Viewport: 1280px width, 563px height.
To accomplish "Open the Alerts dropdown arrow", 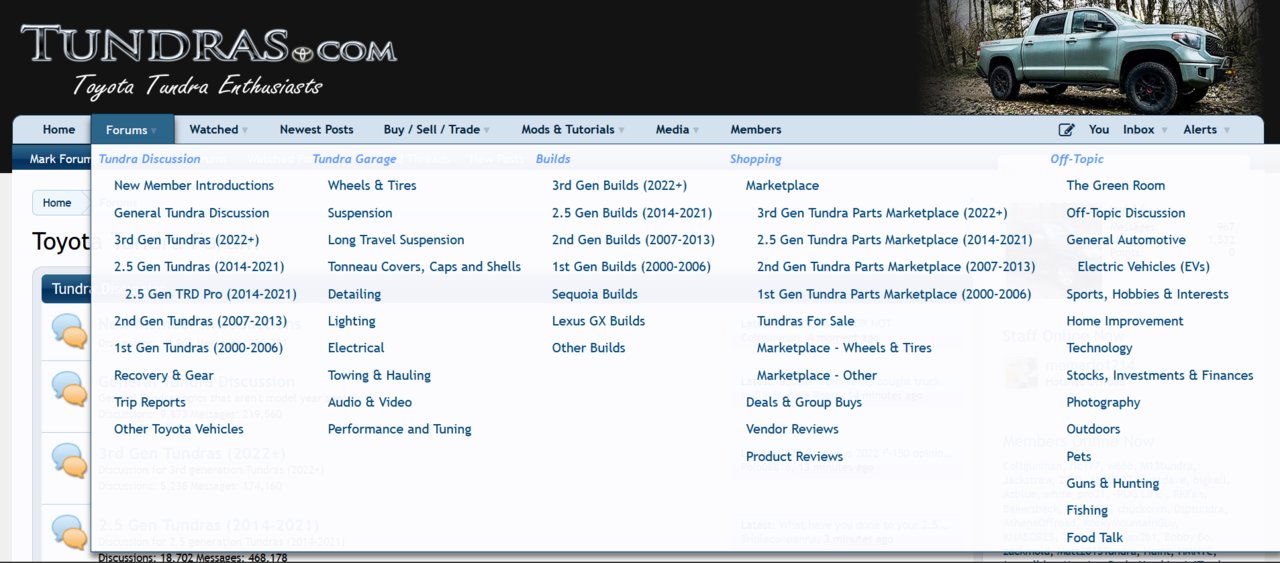I will [1227, 130].
